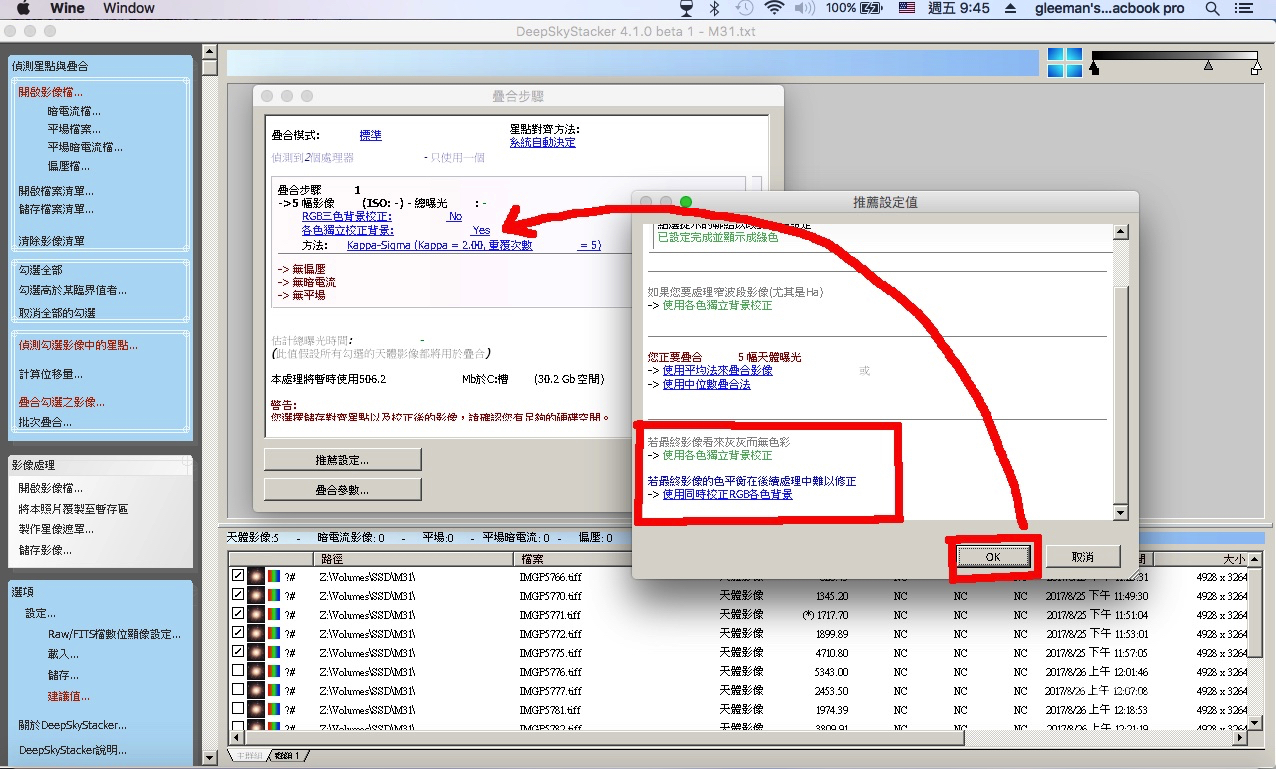This screenshot has width=1276, height=769.
Task: Click the midtone triangle marker on gradient bar
Action: point(1208,65)
